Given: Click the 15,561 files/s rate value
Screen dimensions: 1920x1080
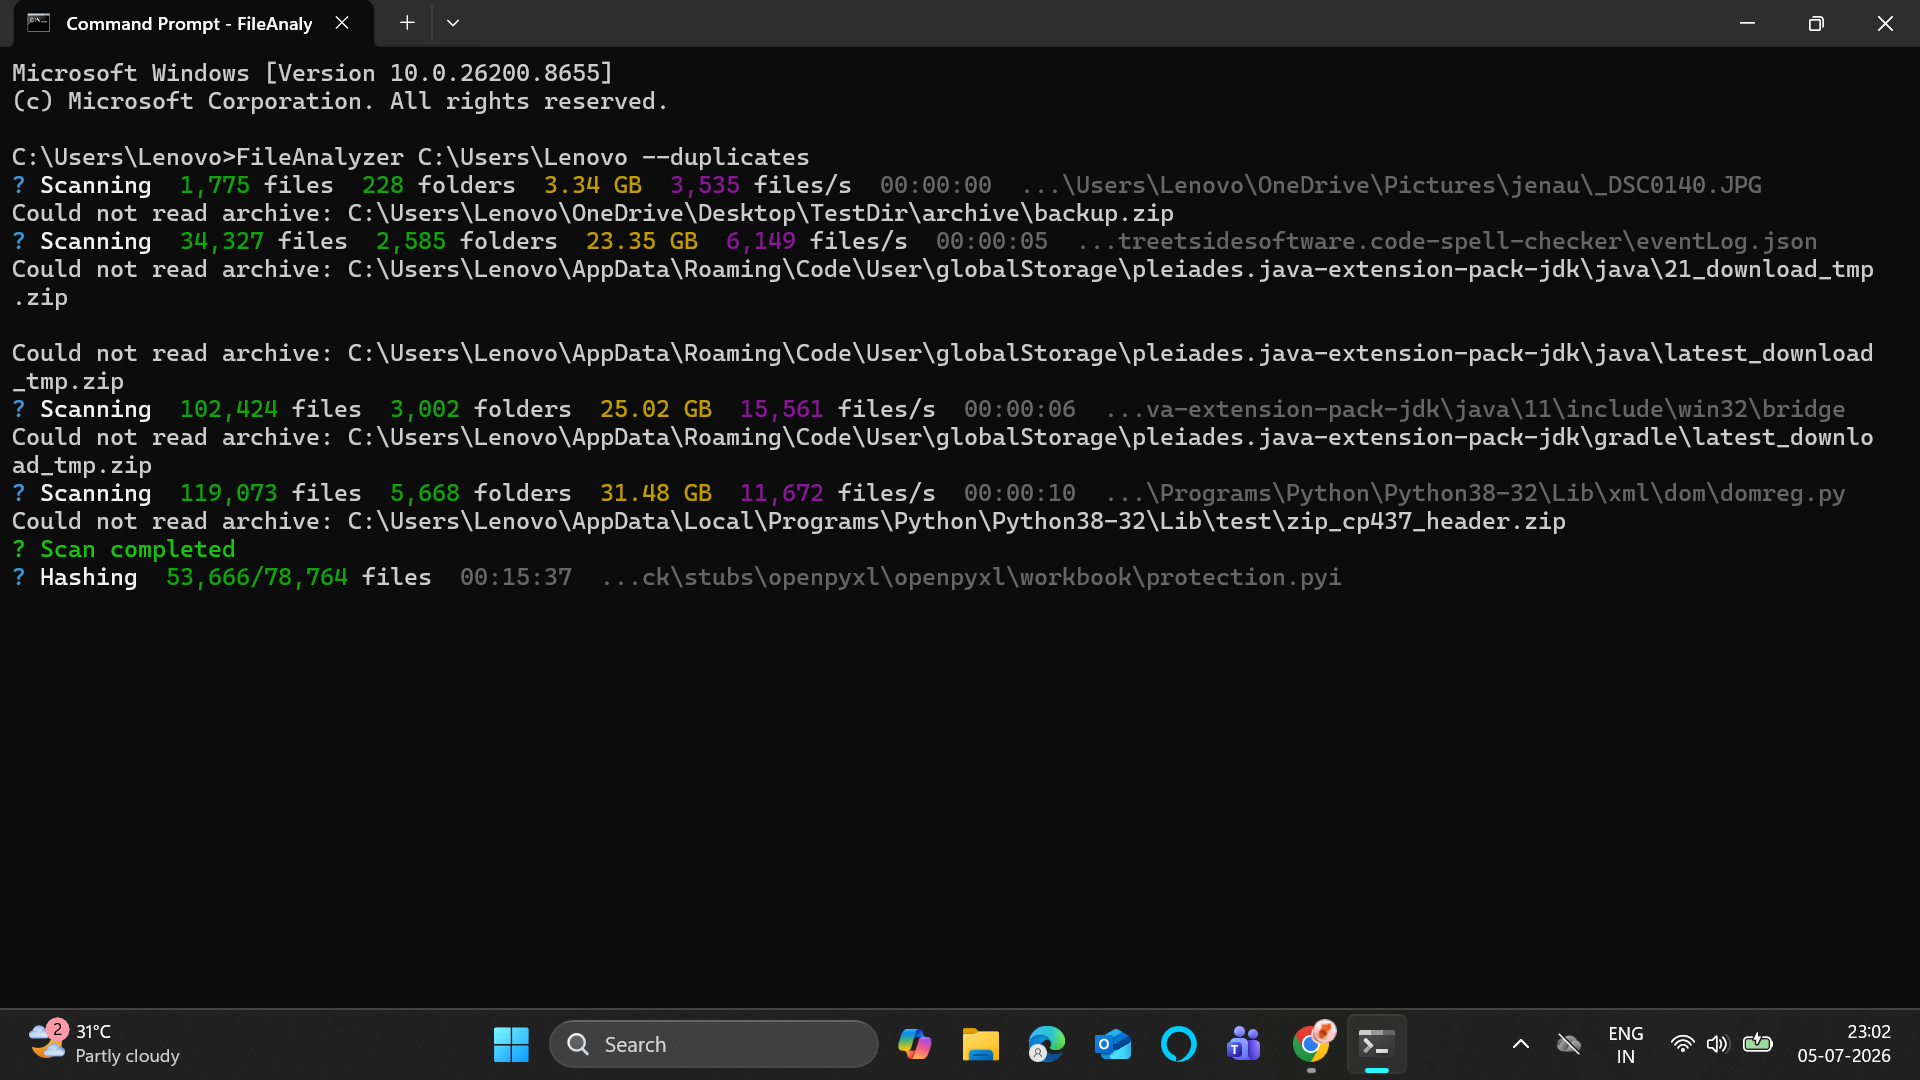Looking at the screenshot, I should pos(838,409).
